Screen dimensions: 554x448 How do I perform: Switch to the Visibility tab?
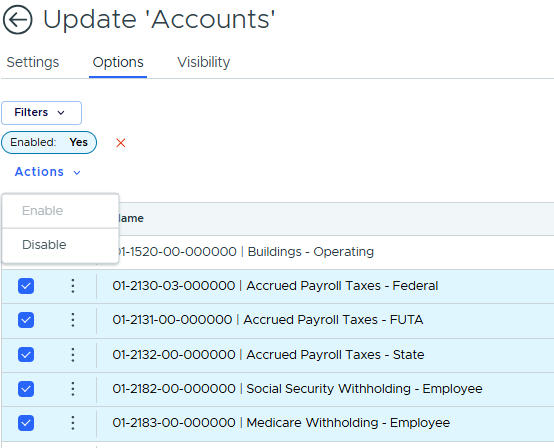click(204, 62)
